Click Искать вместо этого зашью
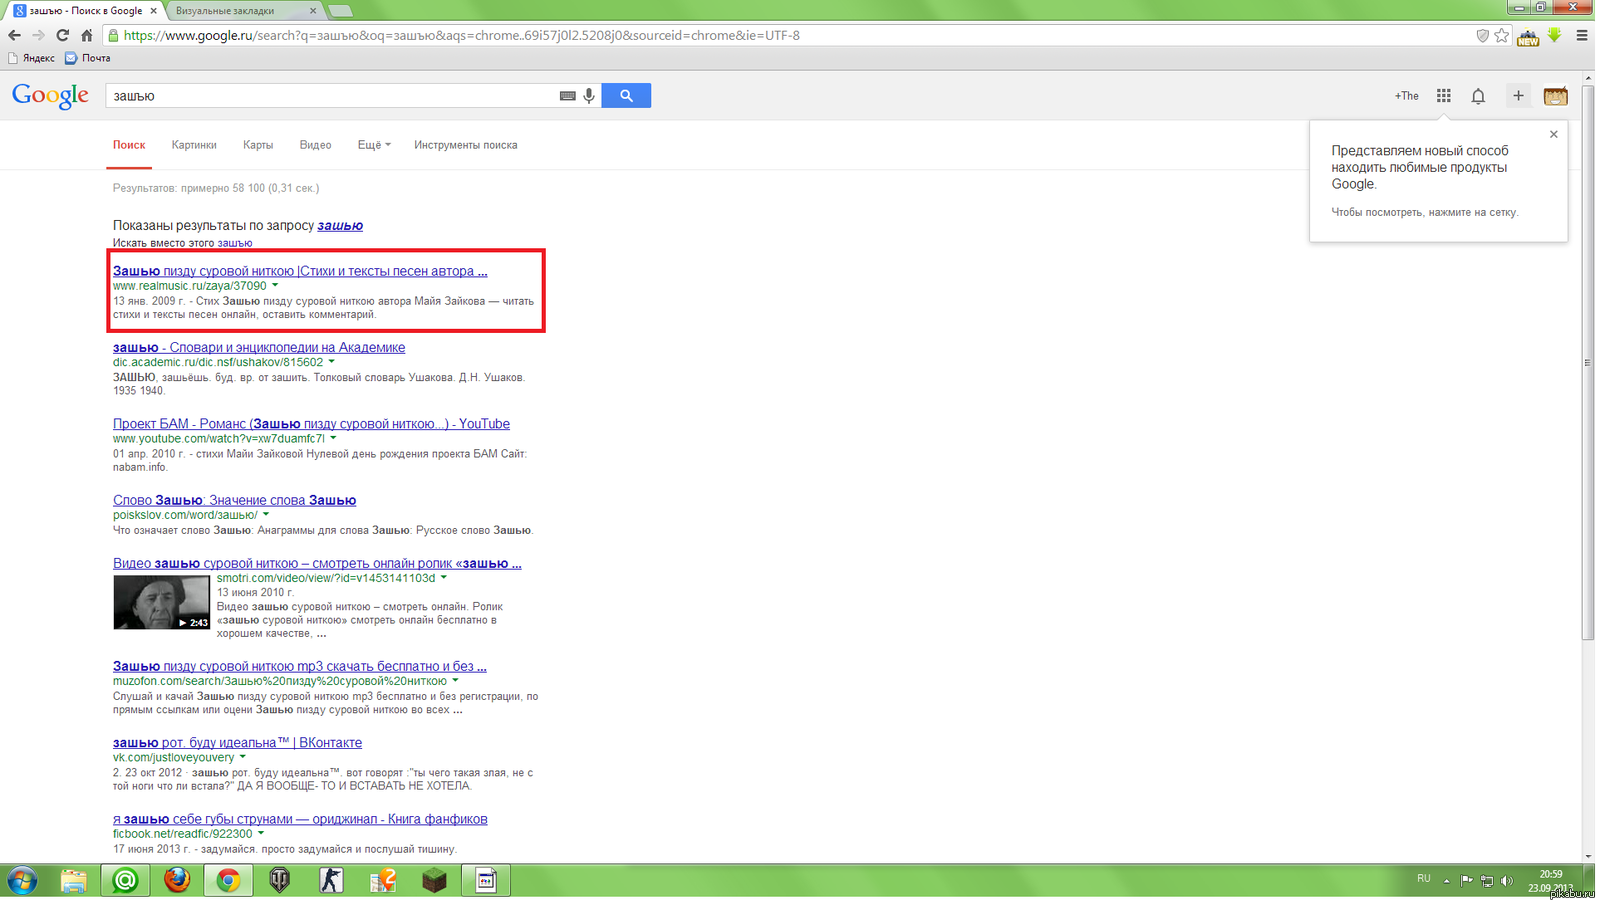The height and width of the screenshot is (905, 1600). click(182, 243)
